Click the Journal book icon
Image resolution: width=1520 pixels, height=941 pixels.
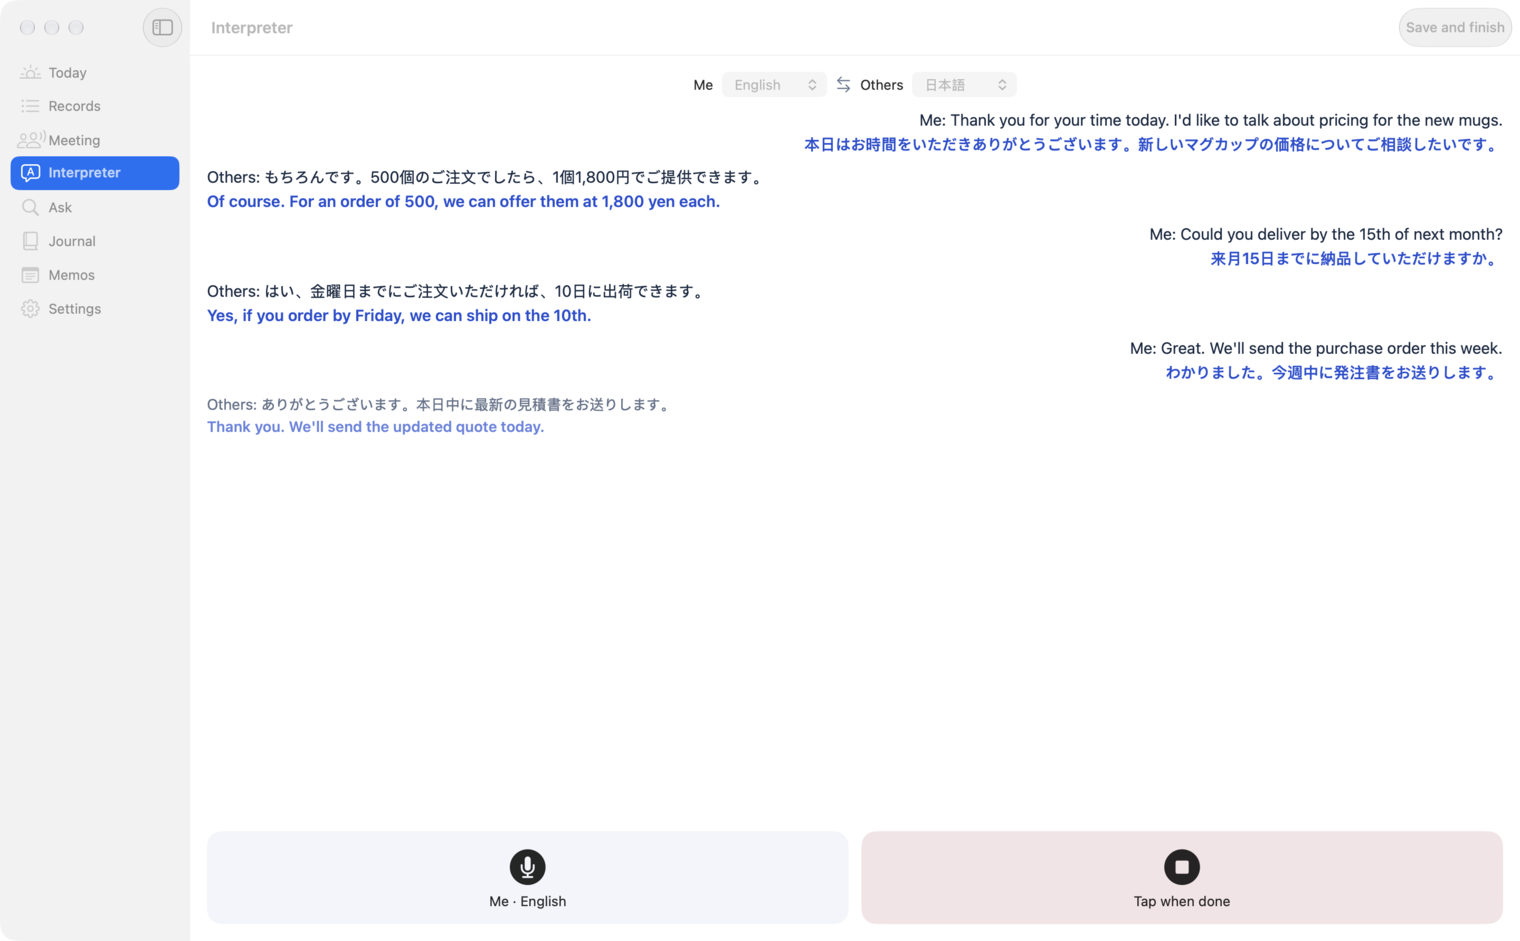click(30, 241)
